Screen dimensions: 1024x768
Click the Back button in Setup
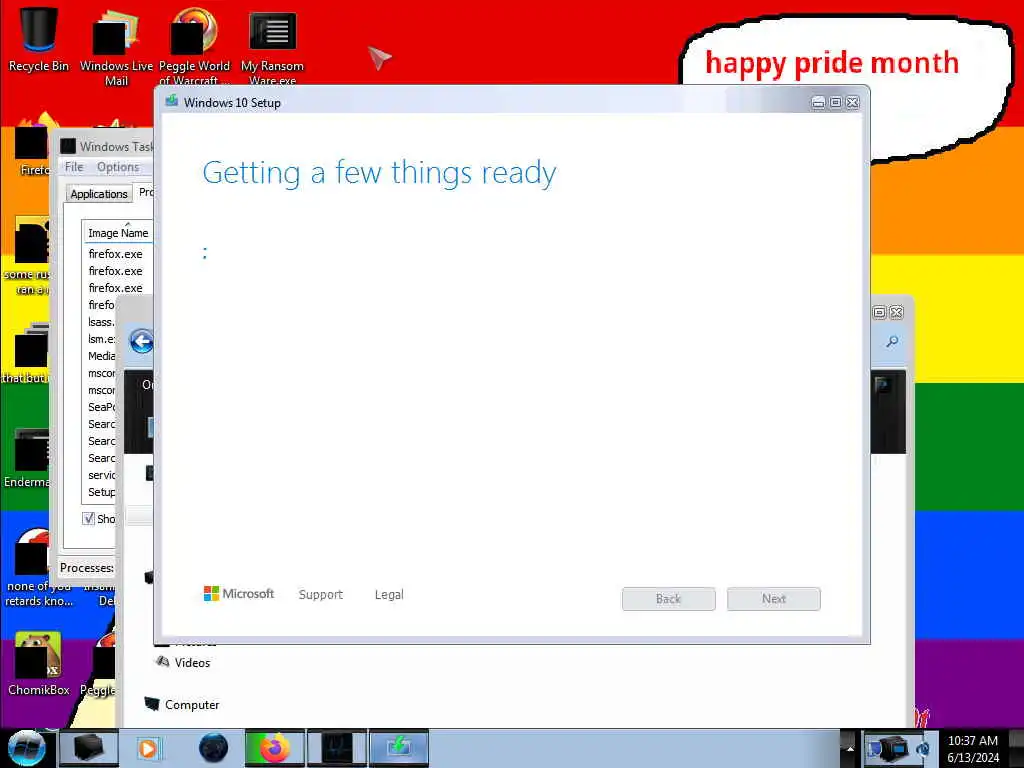pos(669,599)
